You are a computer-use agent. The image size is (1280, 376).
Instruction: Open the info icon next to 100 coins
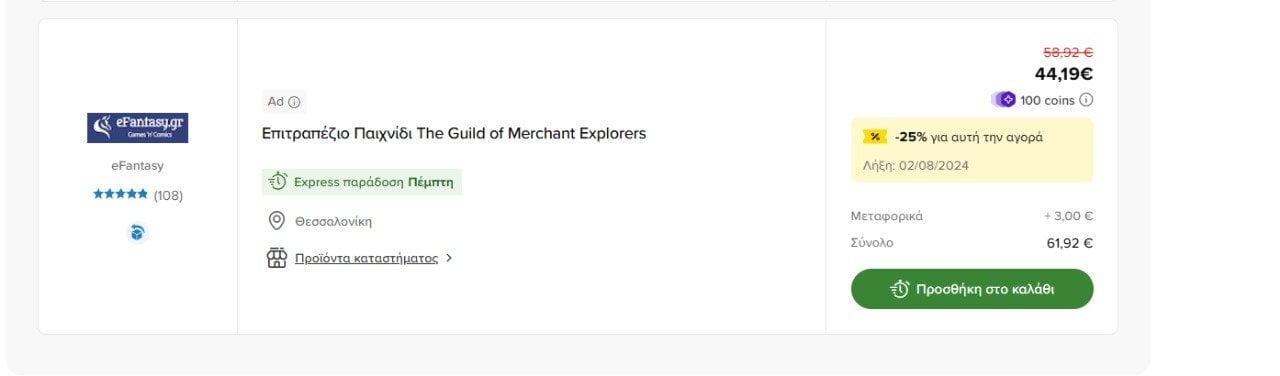coord(1086,100)
